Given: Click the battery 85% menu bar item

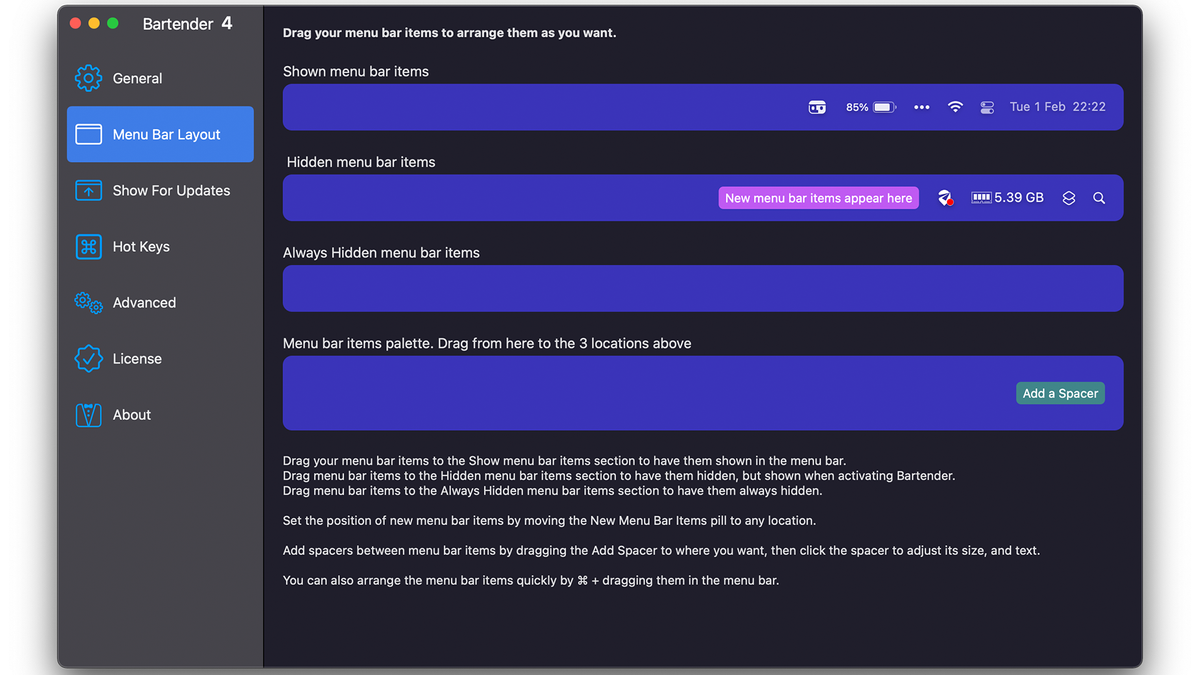Looking at the screenshot, I should (871, 107).
